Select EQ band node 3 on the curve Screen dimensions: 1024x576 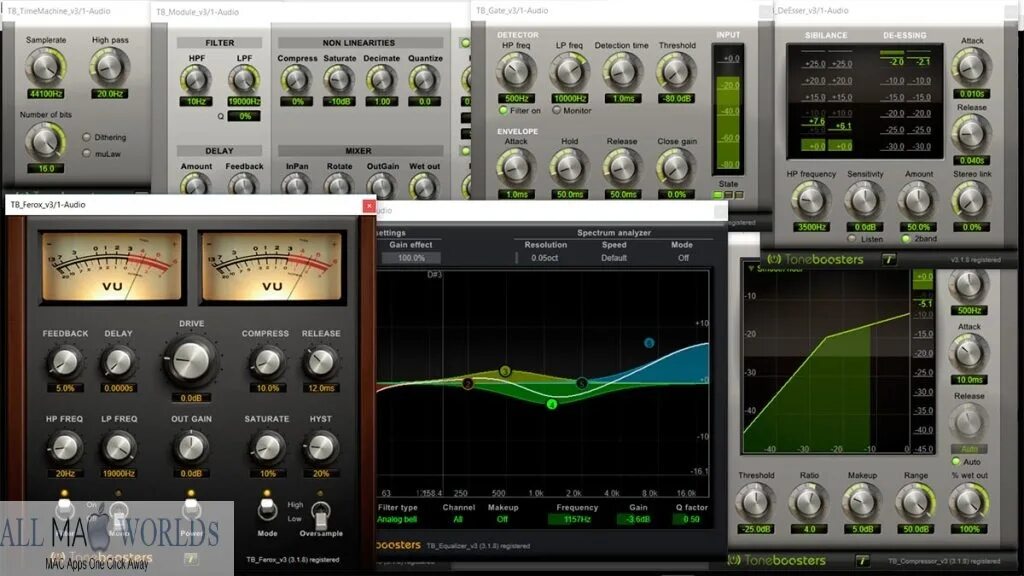tap(505, 371)
